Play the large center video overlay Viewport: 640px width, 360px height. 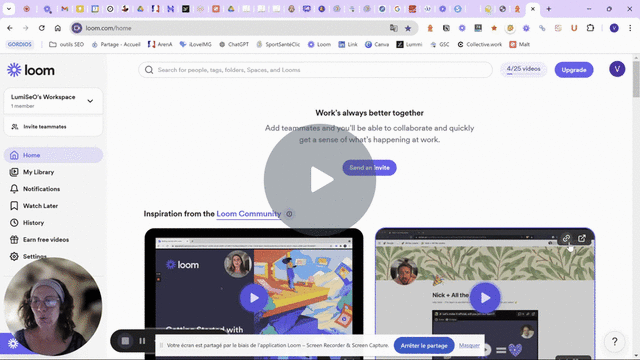point(320,180)
